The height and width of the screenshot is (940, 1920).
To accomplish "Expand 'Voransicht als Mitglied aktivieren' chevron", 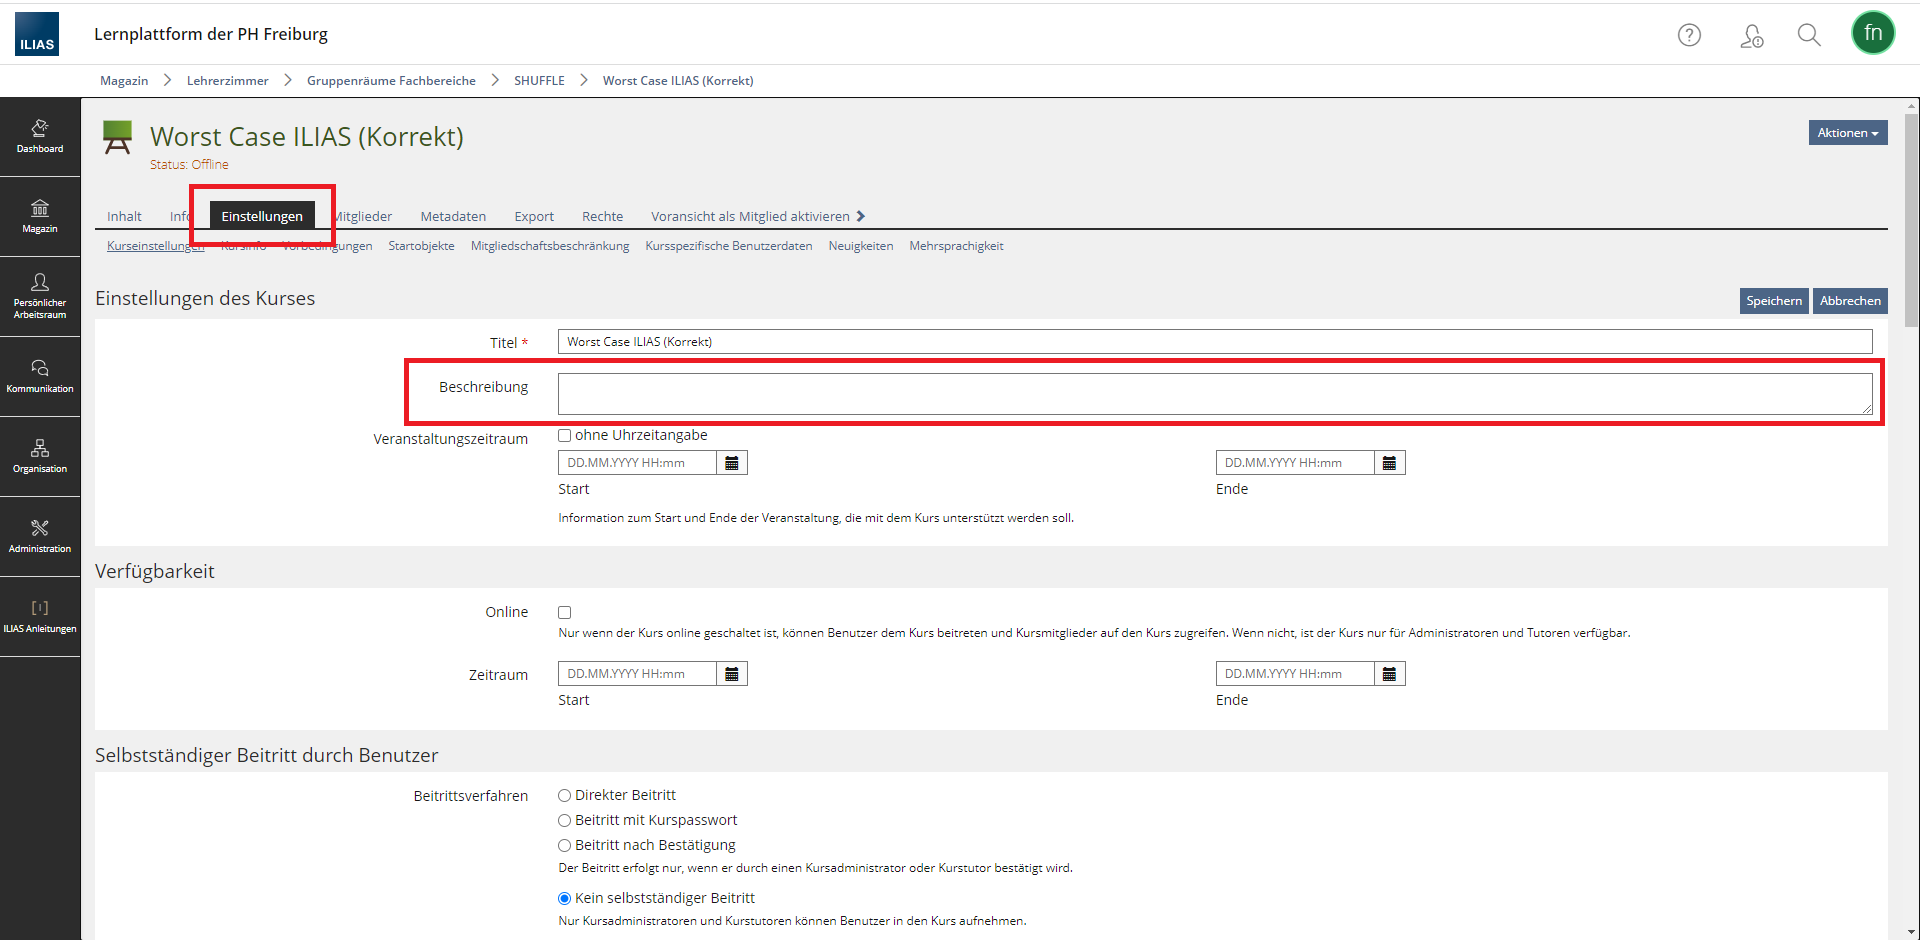I will coord(860,217).
